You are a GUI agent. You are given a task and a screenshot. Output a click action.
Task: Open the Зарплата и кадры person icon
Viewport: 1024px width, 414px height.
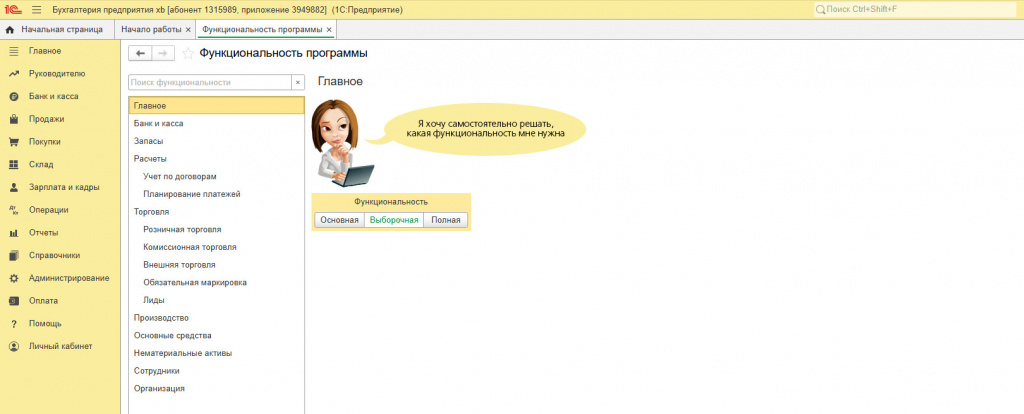14,187
